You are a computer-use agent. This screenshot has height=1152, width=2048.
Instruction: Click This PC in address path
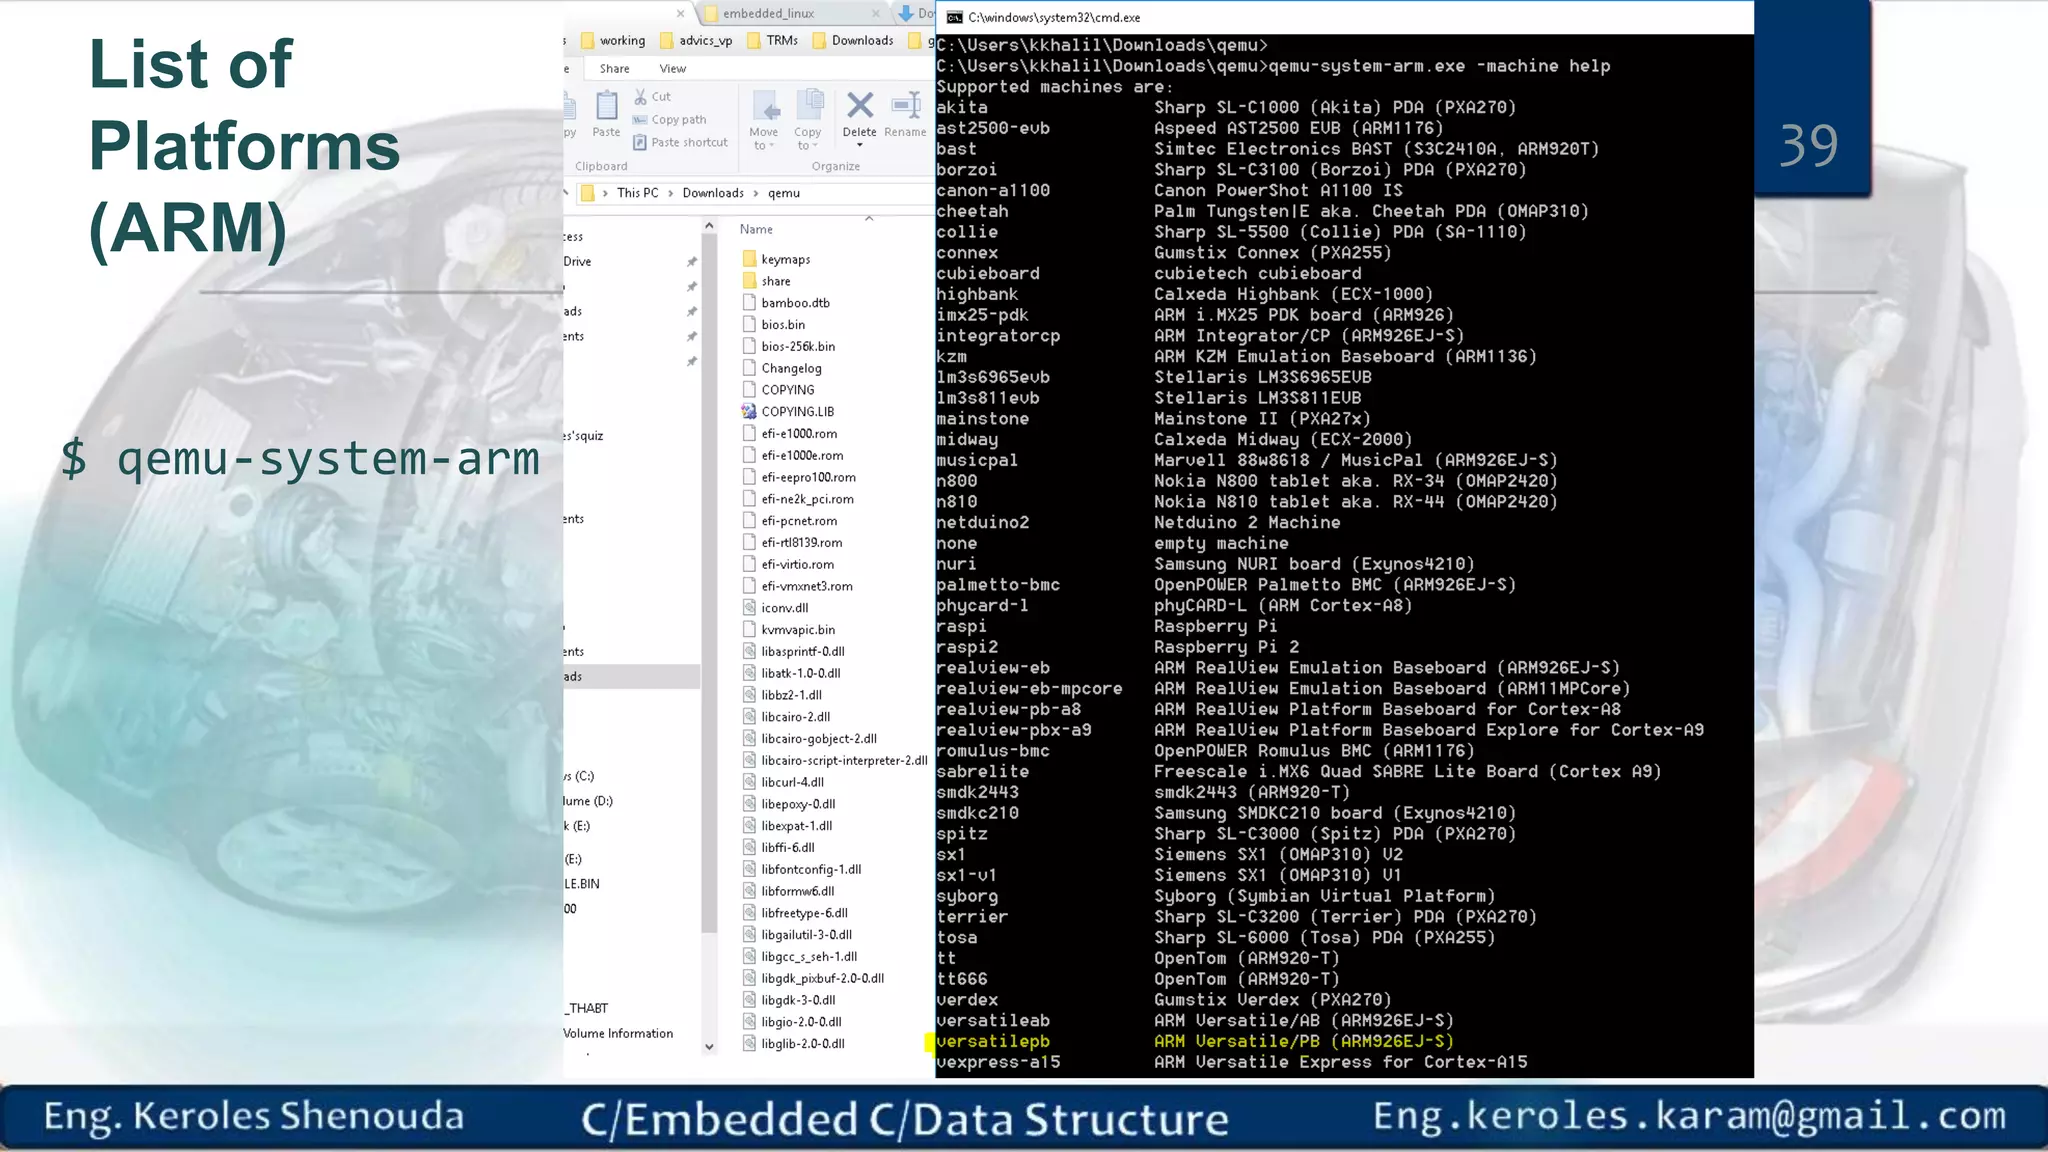[638, 193]
